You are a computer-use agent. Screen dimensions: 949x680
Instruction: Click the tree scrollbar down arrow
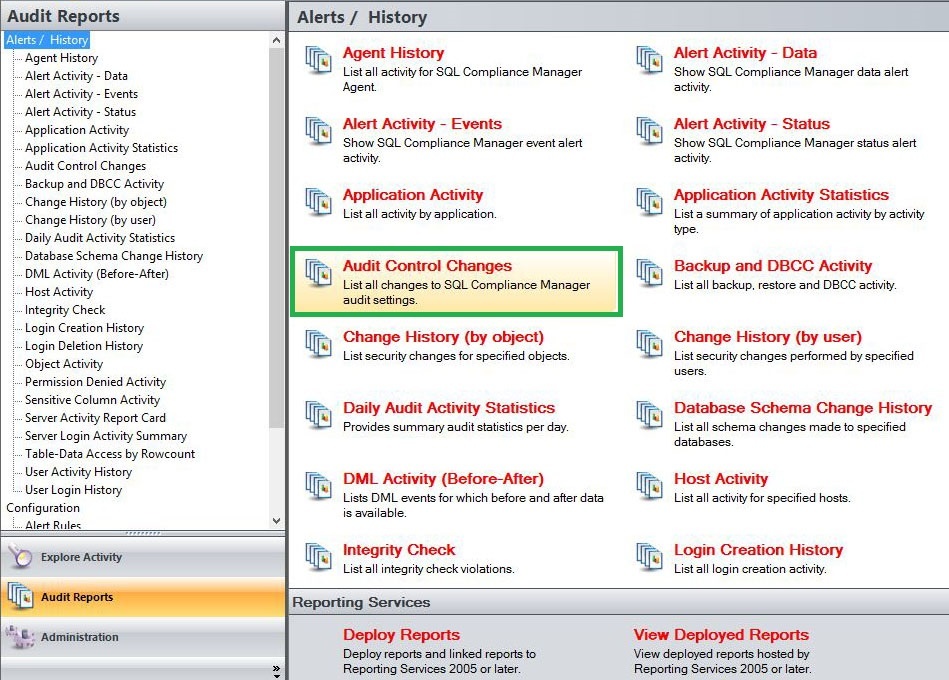277,521
